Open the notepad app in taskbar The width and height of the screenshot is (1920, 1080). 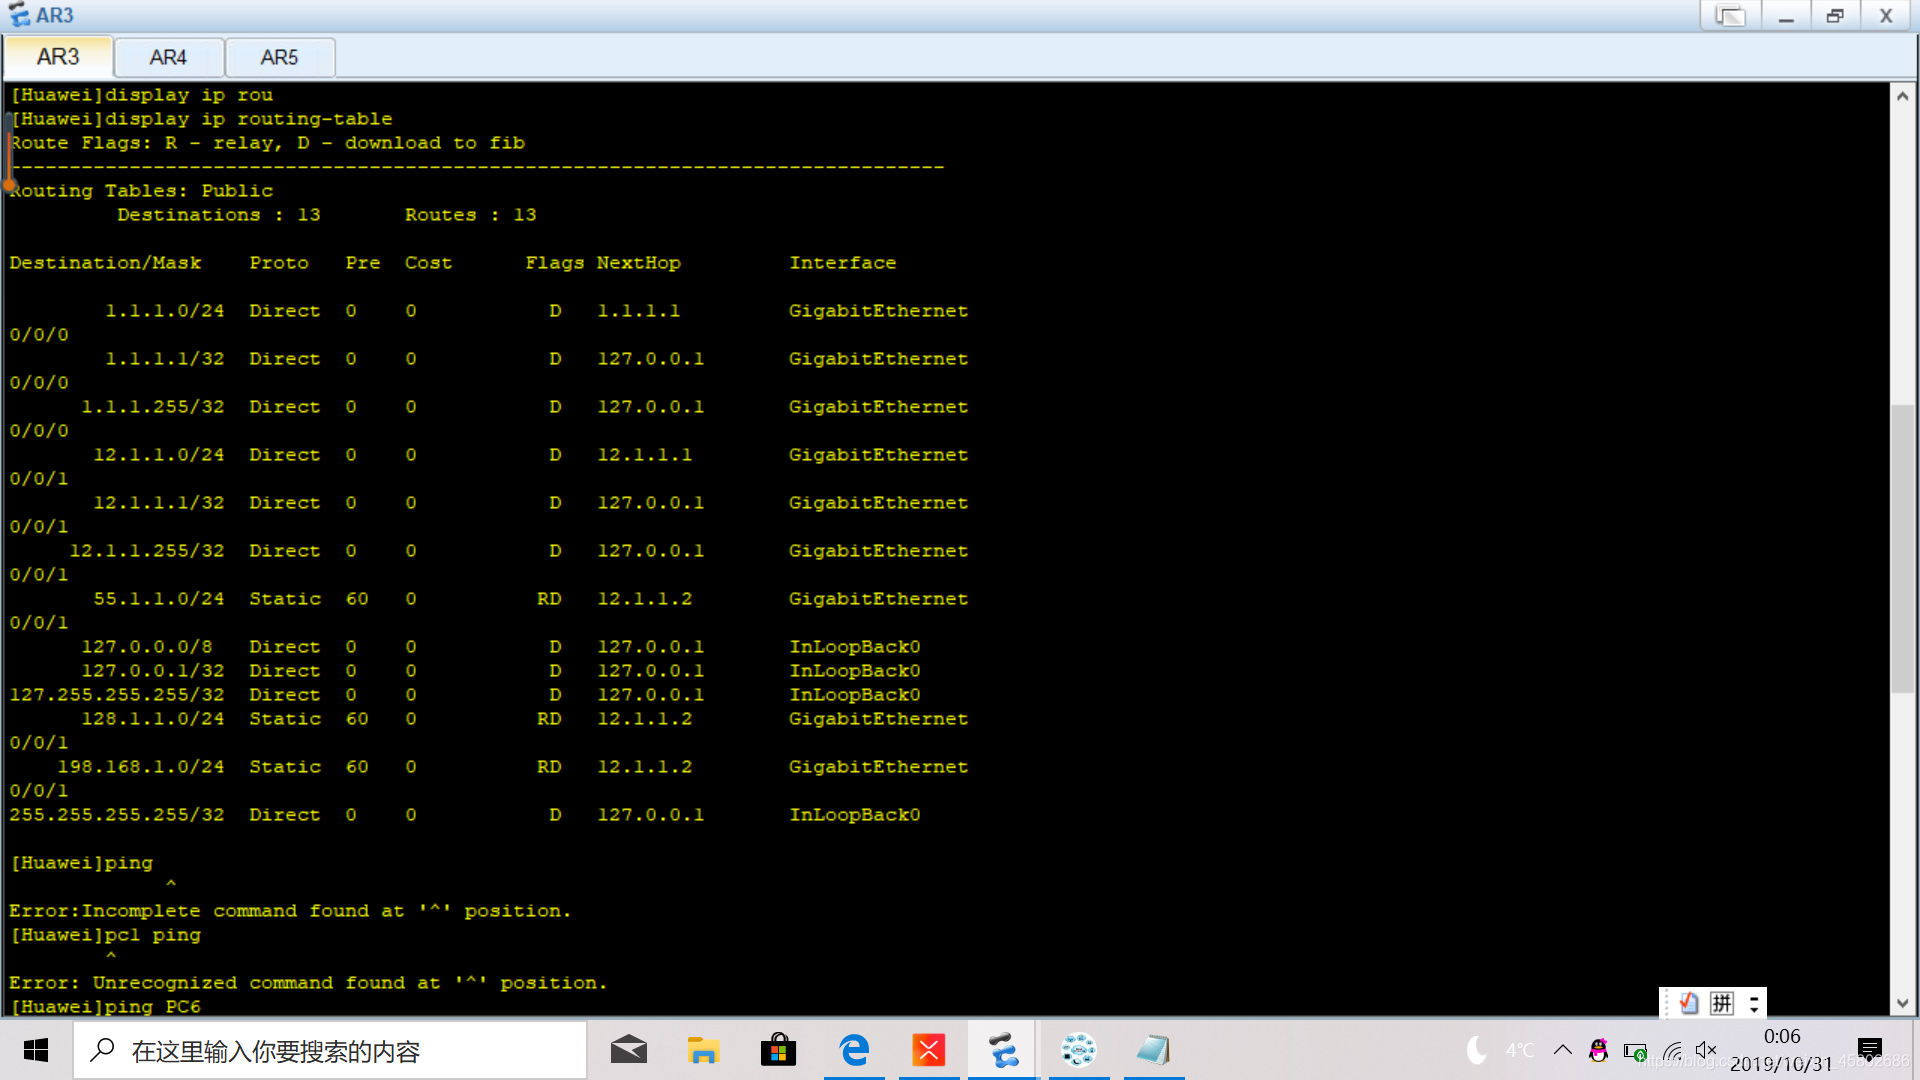(1153, 1050)
